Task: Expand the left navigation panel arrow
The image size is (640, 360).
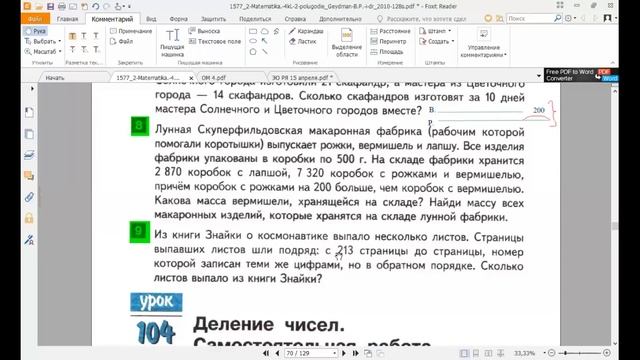Action: tap(32, 89)
